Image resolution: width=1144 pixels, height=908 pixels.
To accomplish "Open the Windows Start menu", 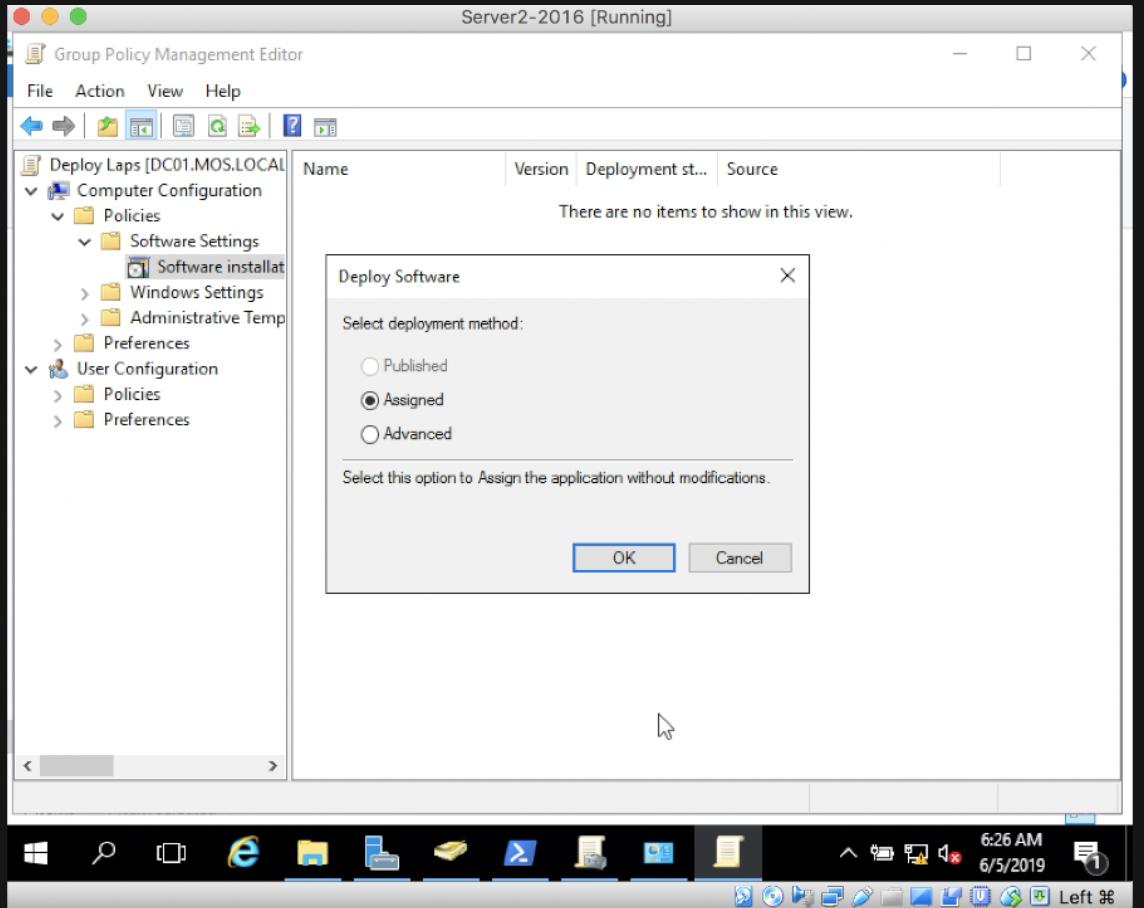I will 36,852.
